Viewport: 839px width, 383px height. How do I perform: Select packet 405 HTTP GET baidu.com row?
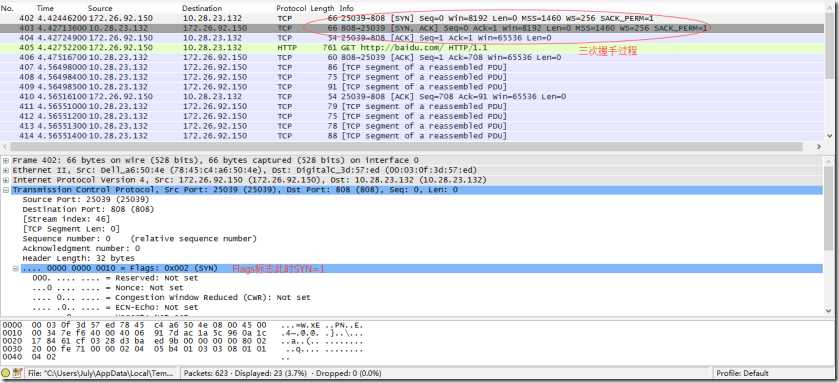click(412, 48)
